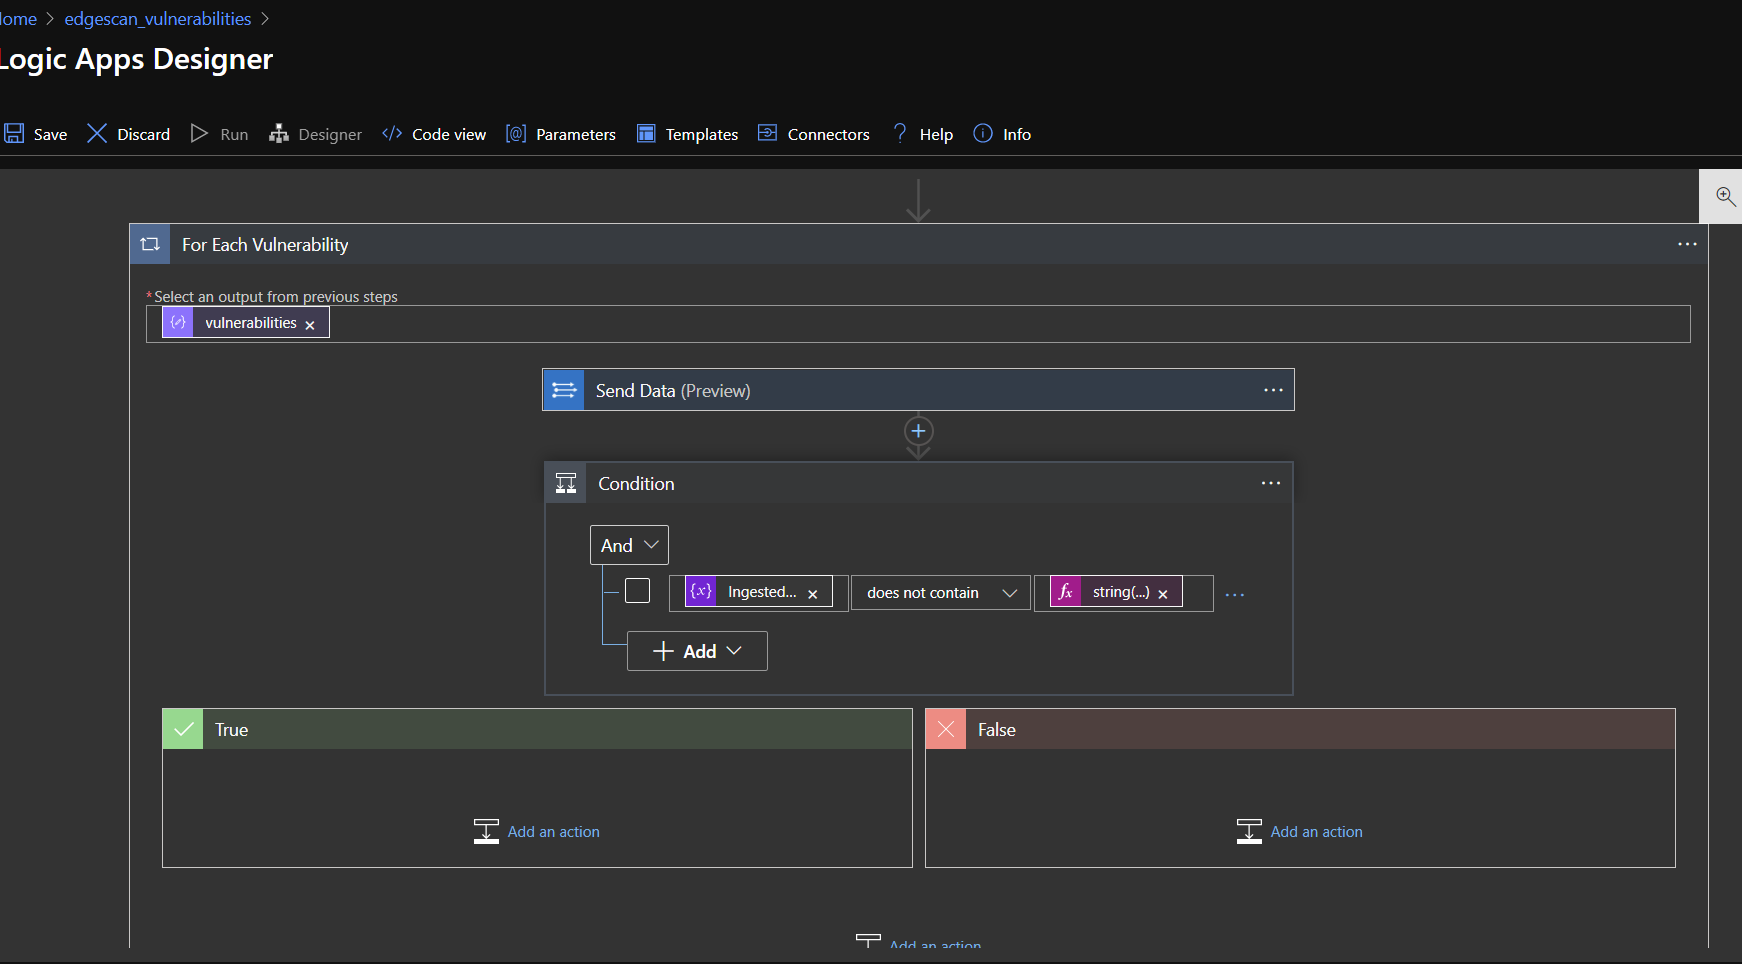The width and height of the screenshot is (1742, 964).
Task: Click the Connectors icon
Action: click(x=767, y=133)
